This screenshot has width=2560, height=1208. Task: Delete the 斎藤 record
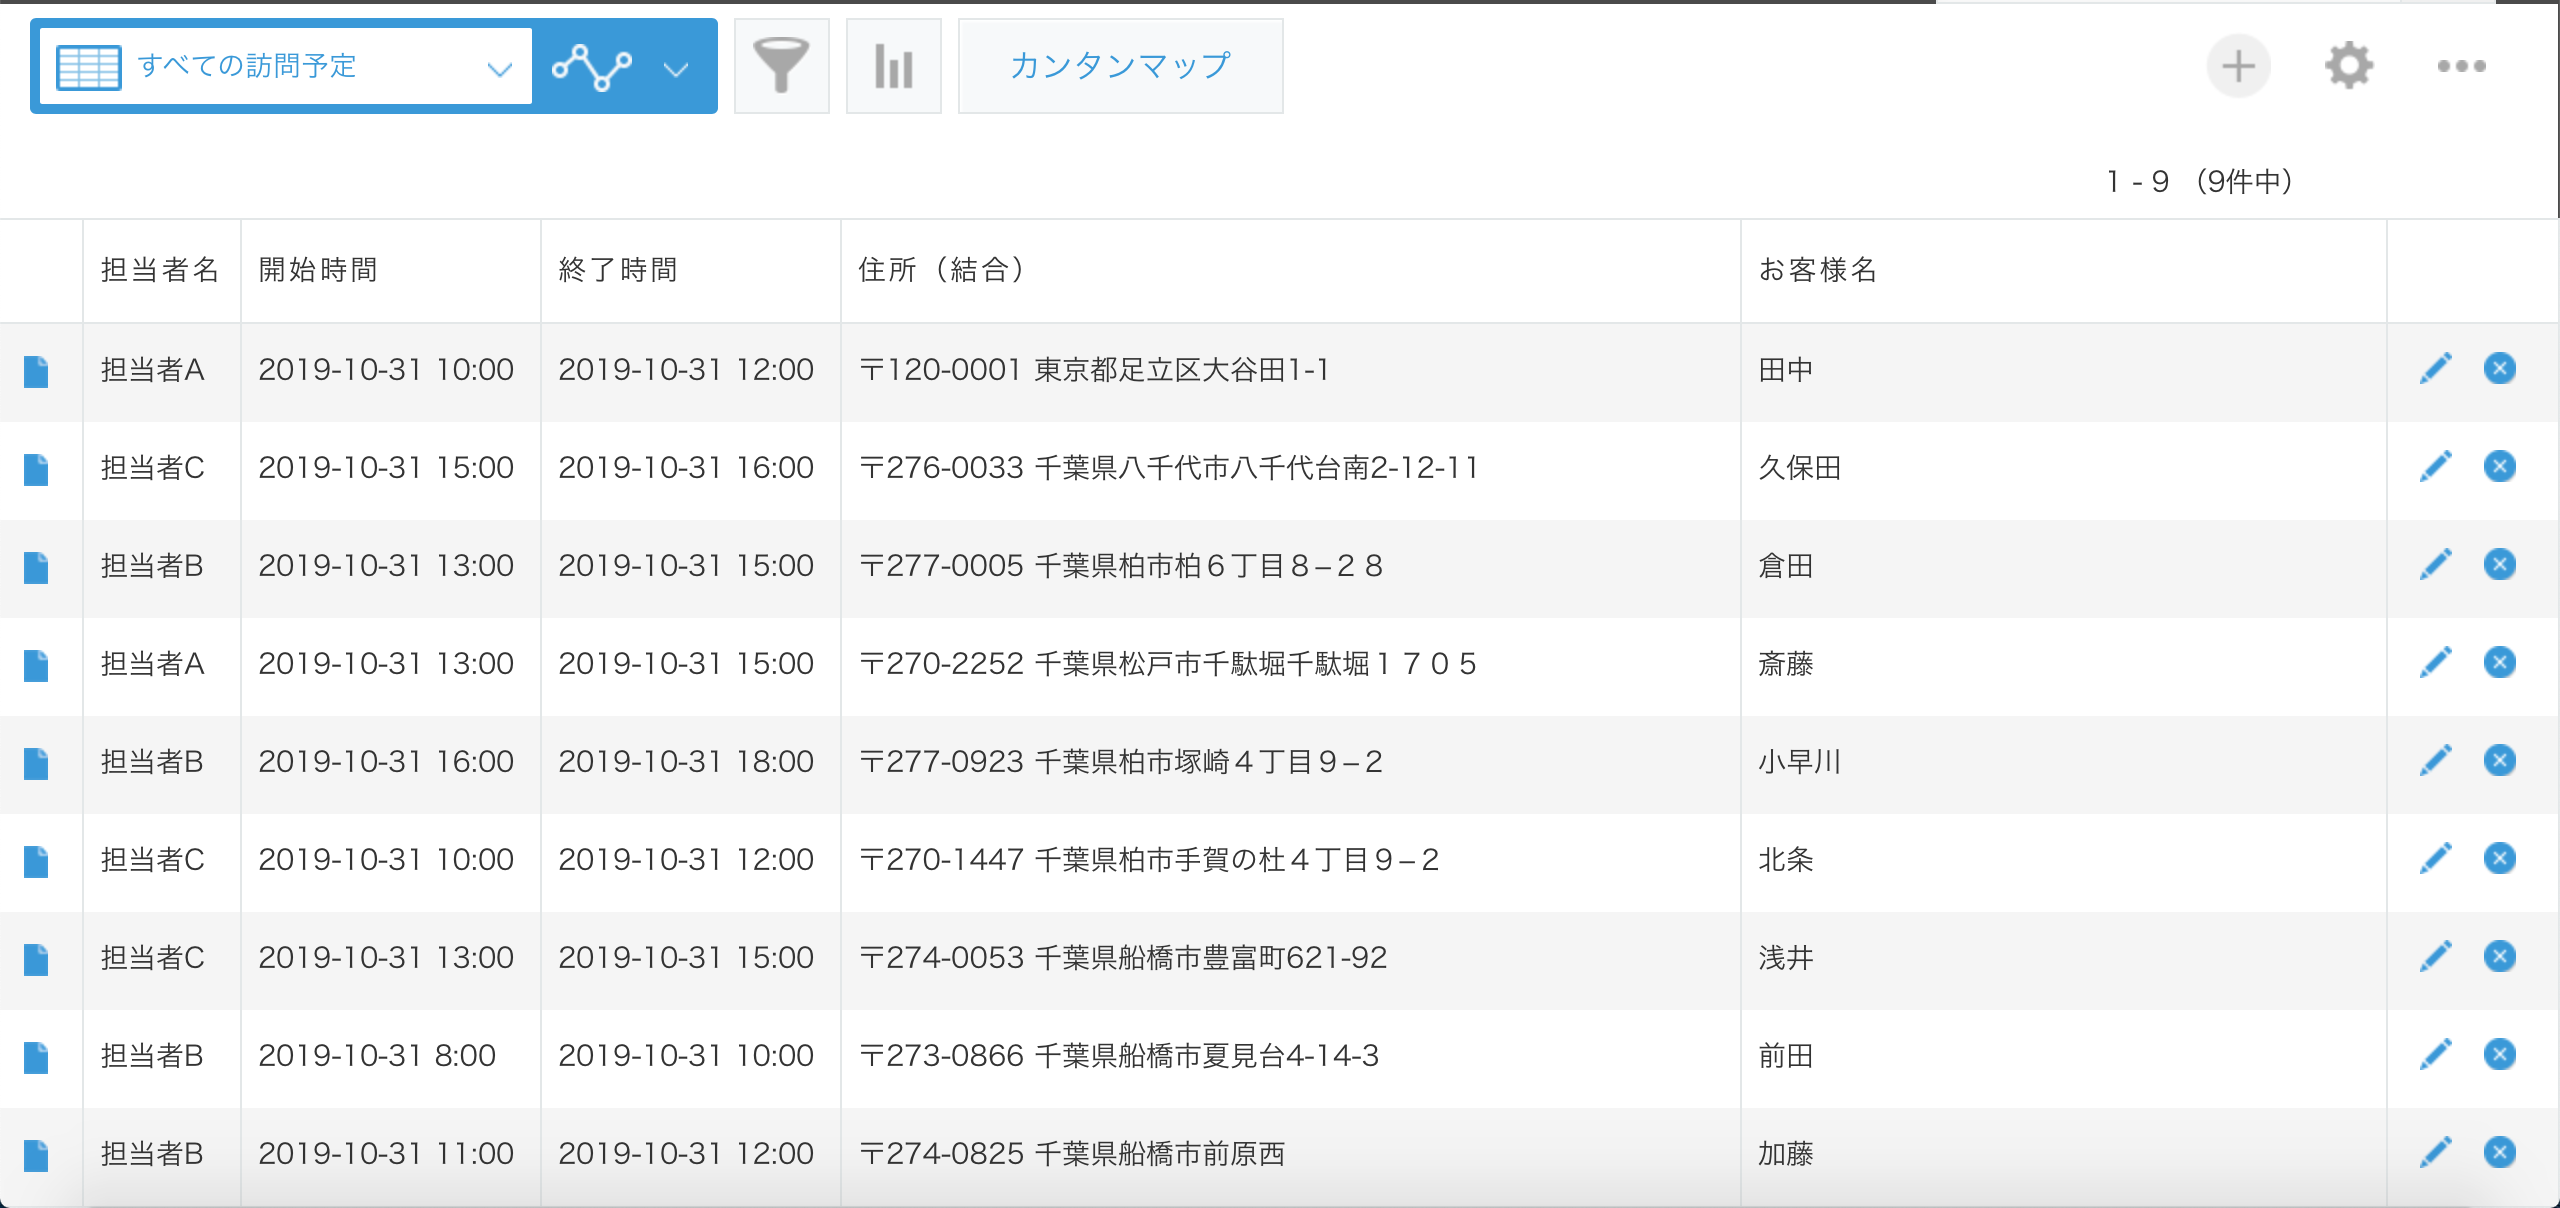click(2500, 662)
